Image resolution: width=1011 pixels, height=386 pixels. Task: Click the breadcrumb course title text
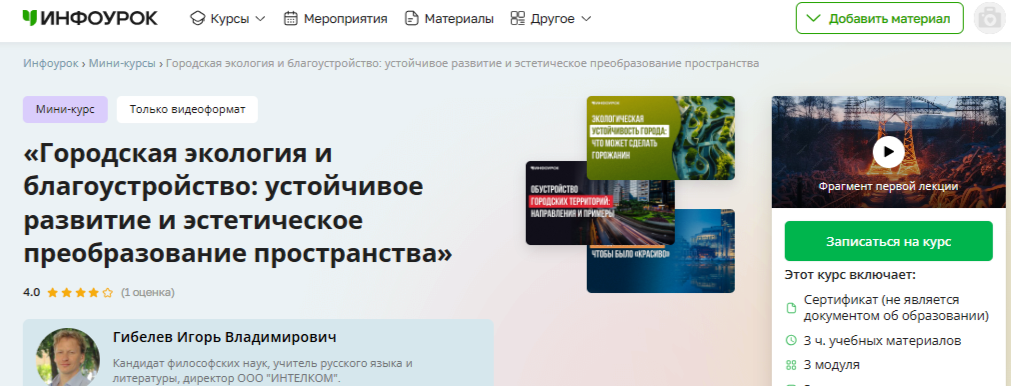tap(462, 63)
